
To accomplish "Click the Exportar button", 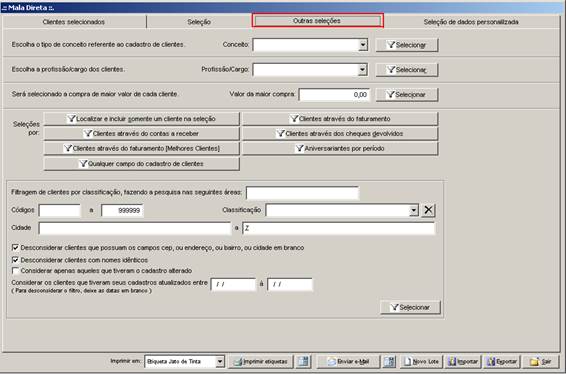I will coord(502,361).
